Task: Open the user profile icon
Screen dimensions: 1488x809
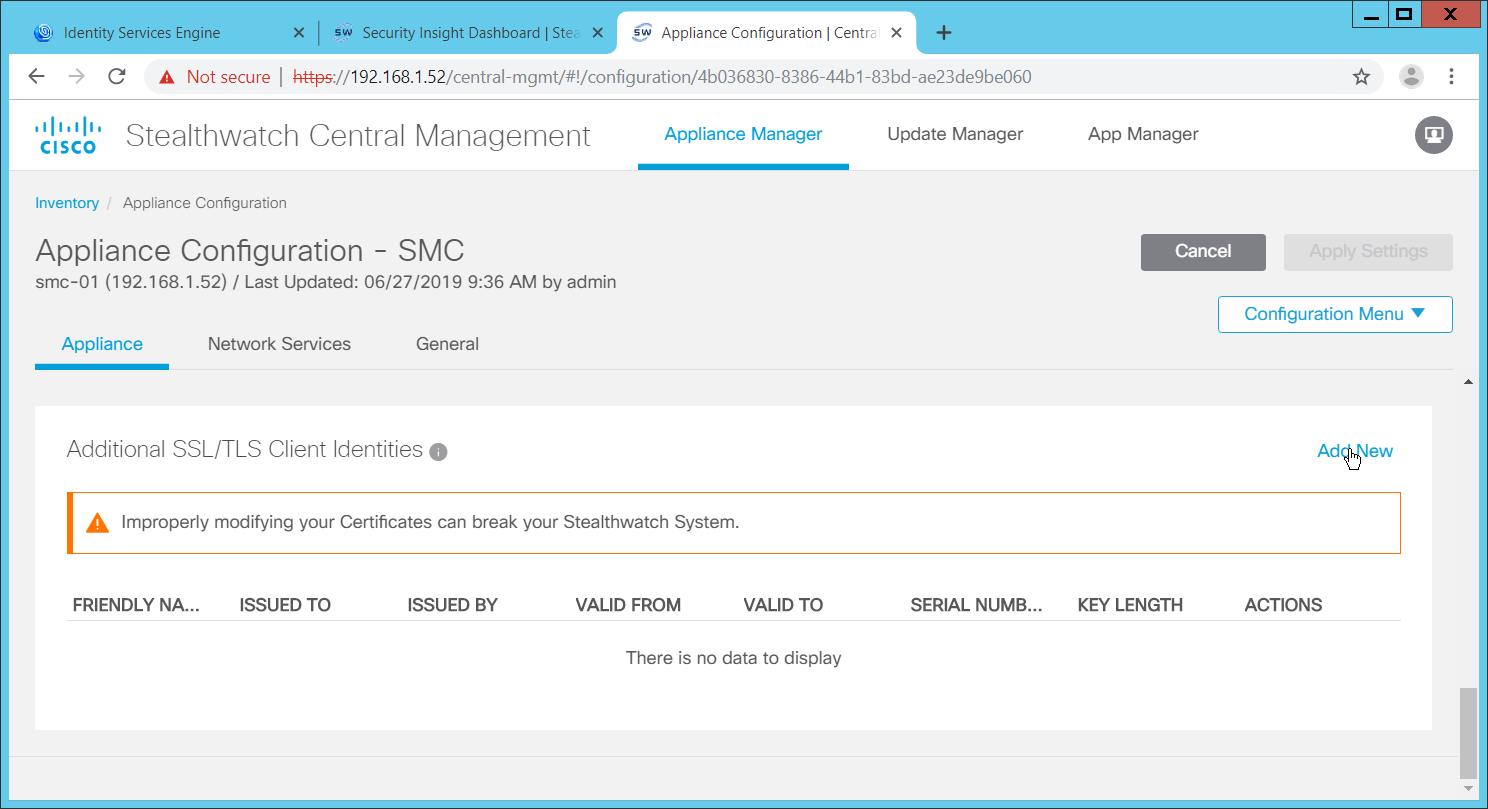Action: [1433, 135]
